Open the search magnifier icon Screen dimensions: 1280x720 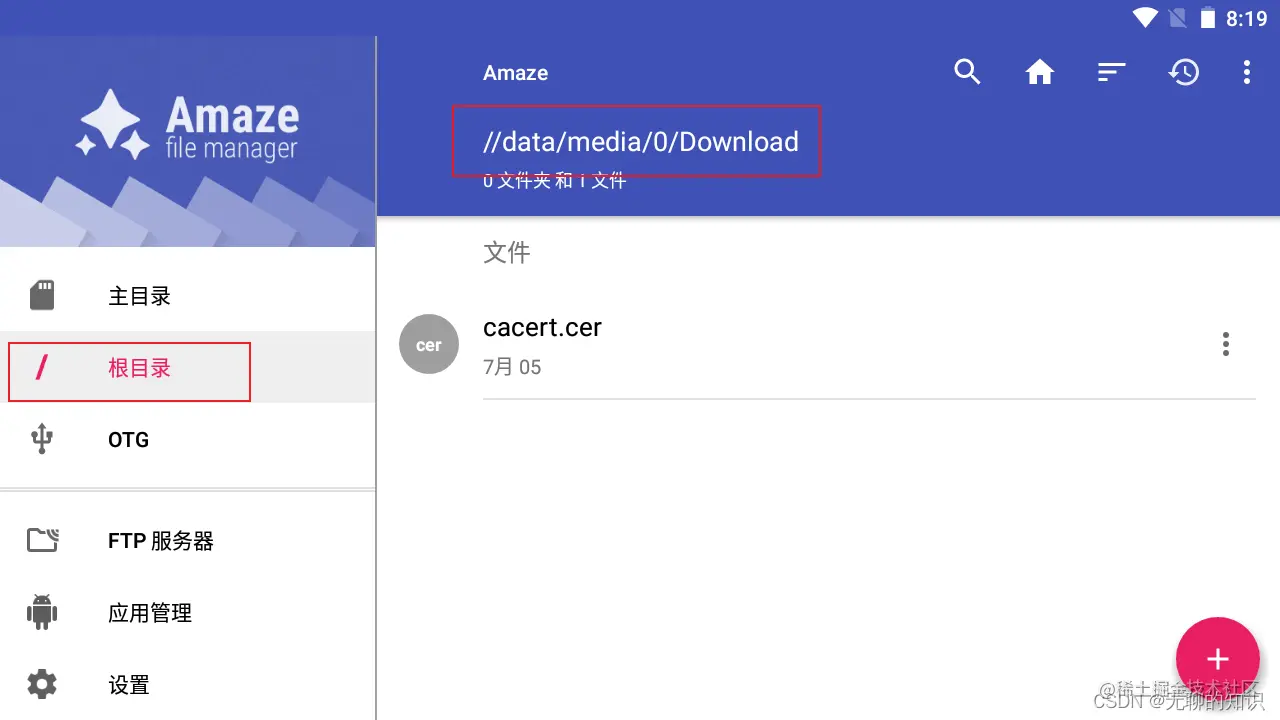point(967,72)
